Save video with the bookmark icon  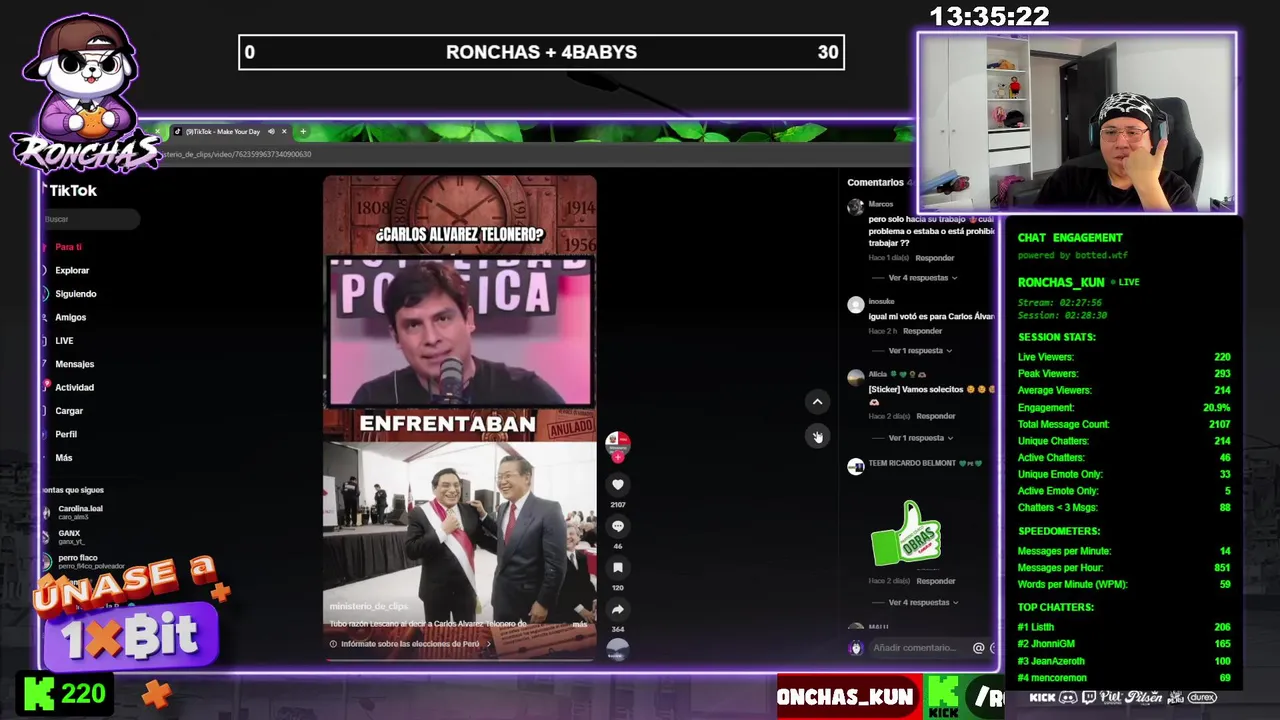point(617,567)
